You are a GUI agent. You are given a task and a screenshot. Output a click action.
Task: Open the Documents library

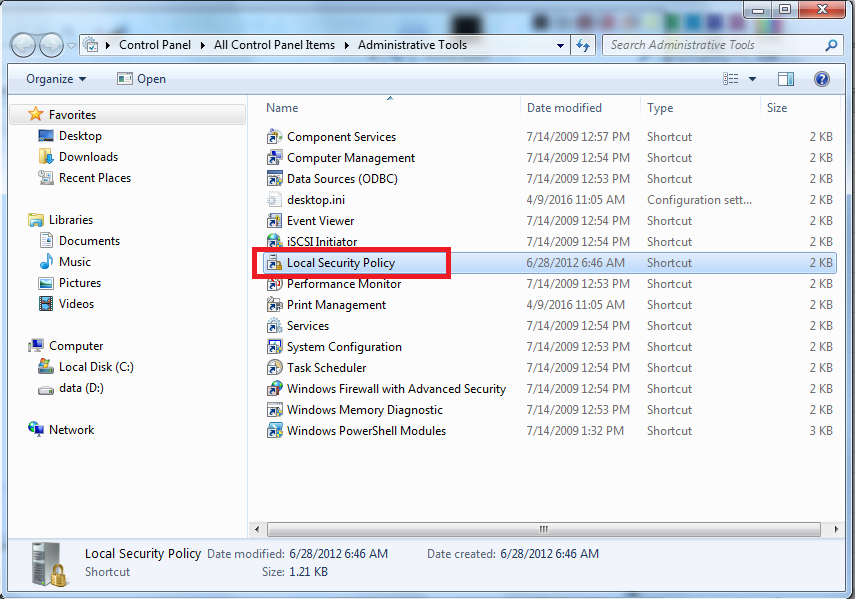80,241
